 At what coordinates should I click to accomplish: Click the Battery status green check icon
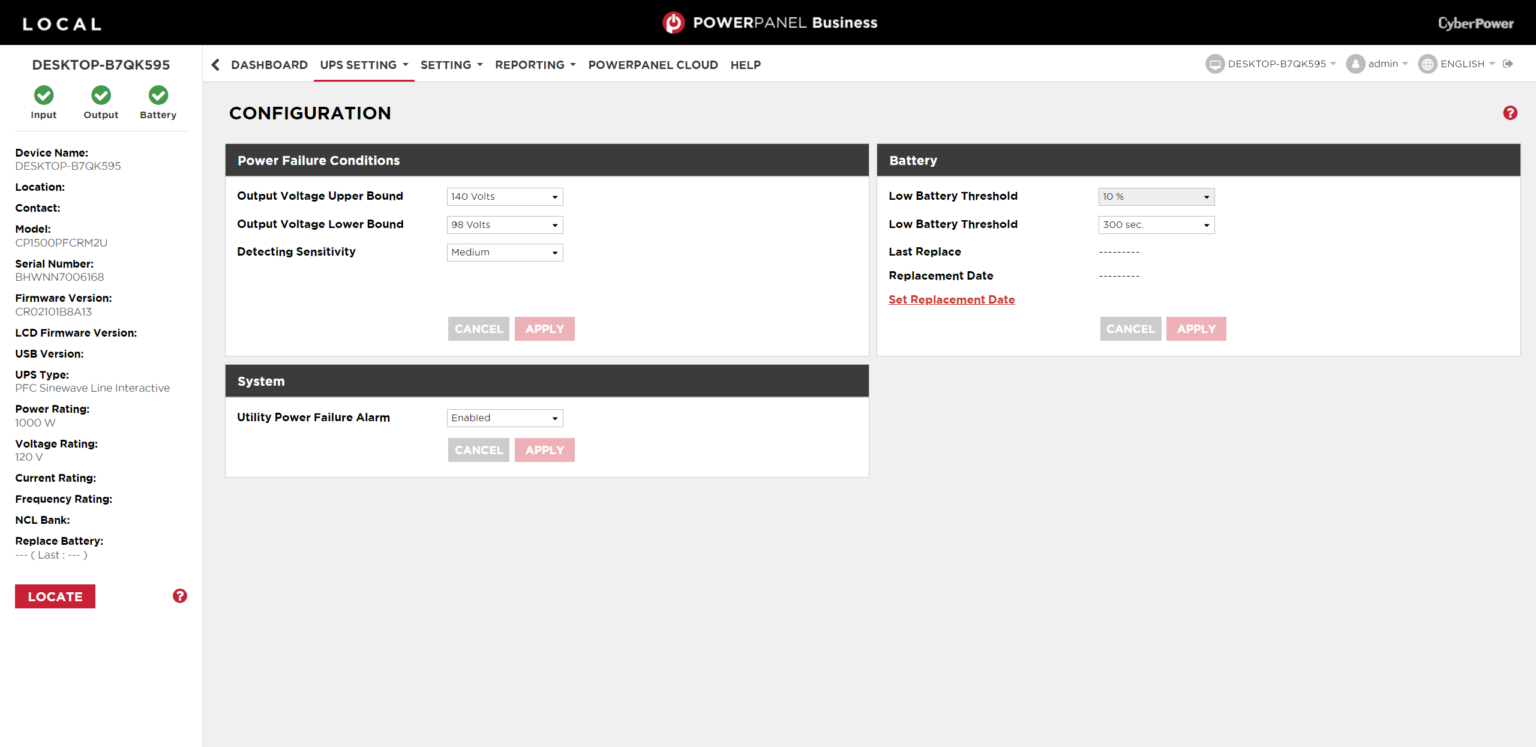point(158,95)
